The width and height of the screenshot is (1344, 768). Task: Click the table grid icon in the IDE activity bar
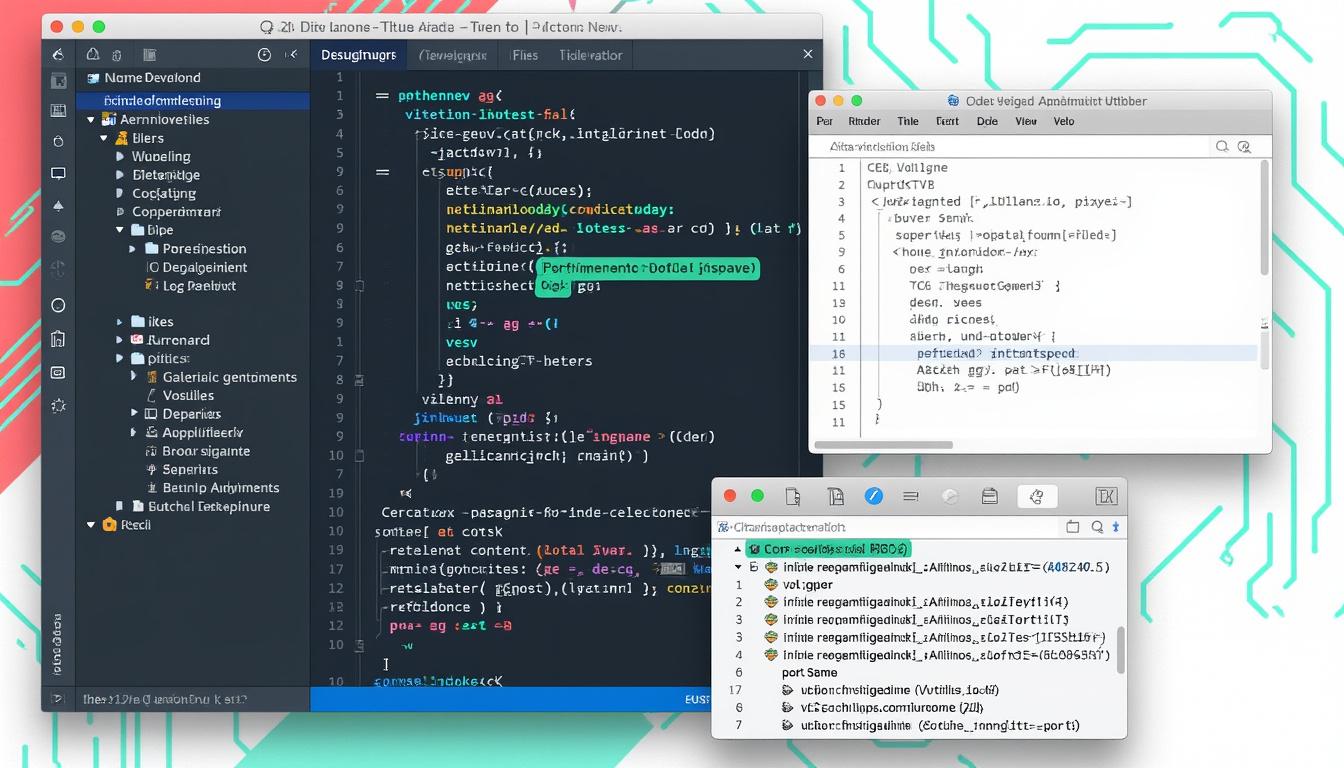(58, 111)
